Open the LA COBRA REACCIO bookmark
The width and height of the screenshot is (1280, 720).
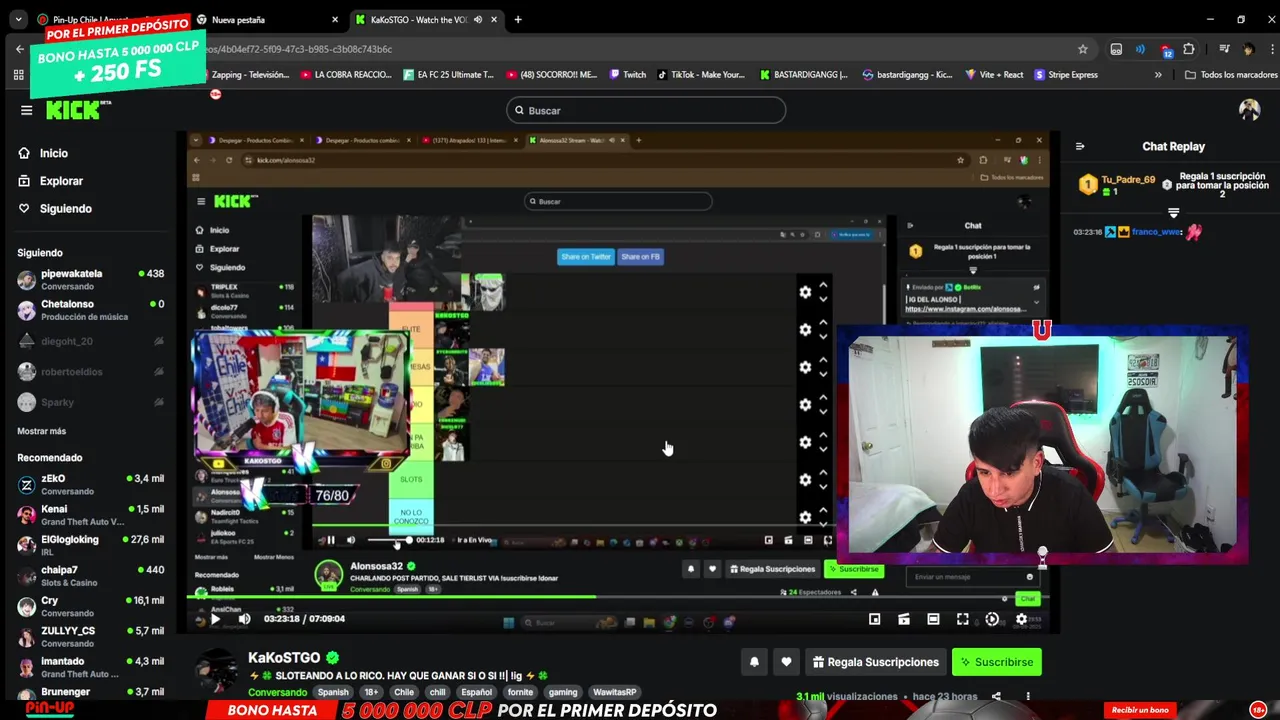pos(346,75)
